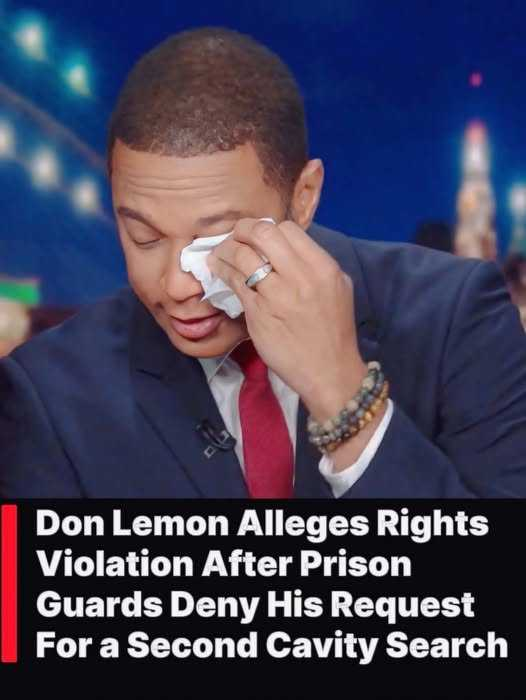Click the 'Guards Deny His Request' text line

pyautogui.click(x=255, y=605)
